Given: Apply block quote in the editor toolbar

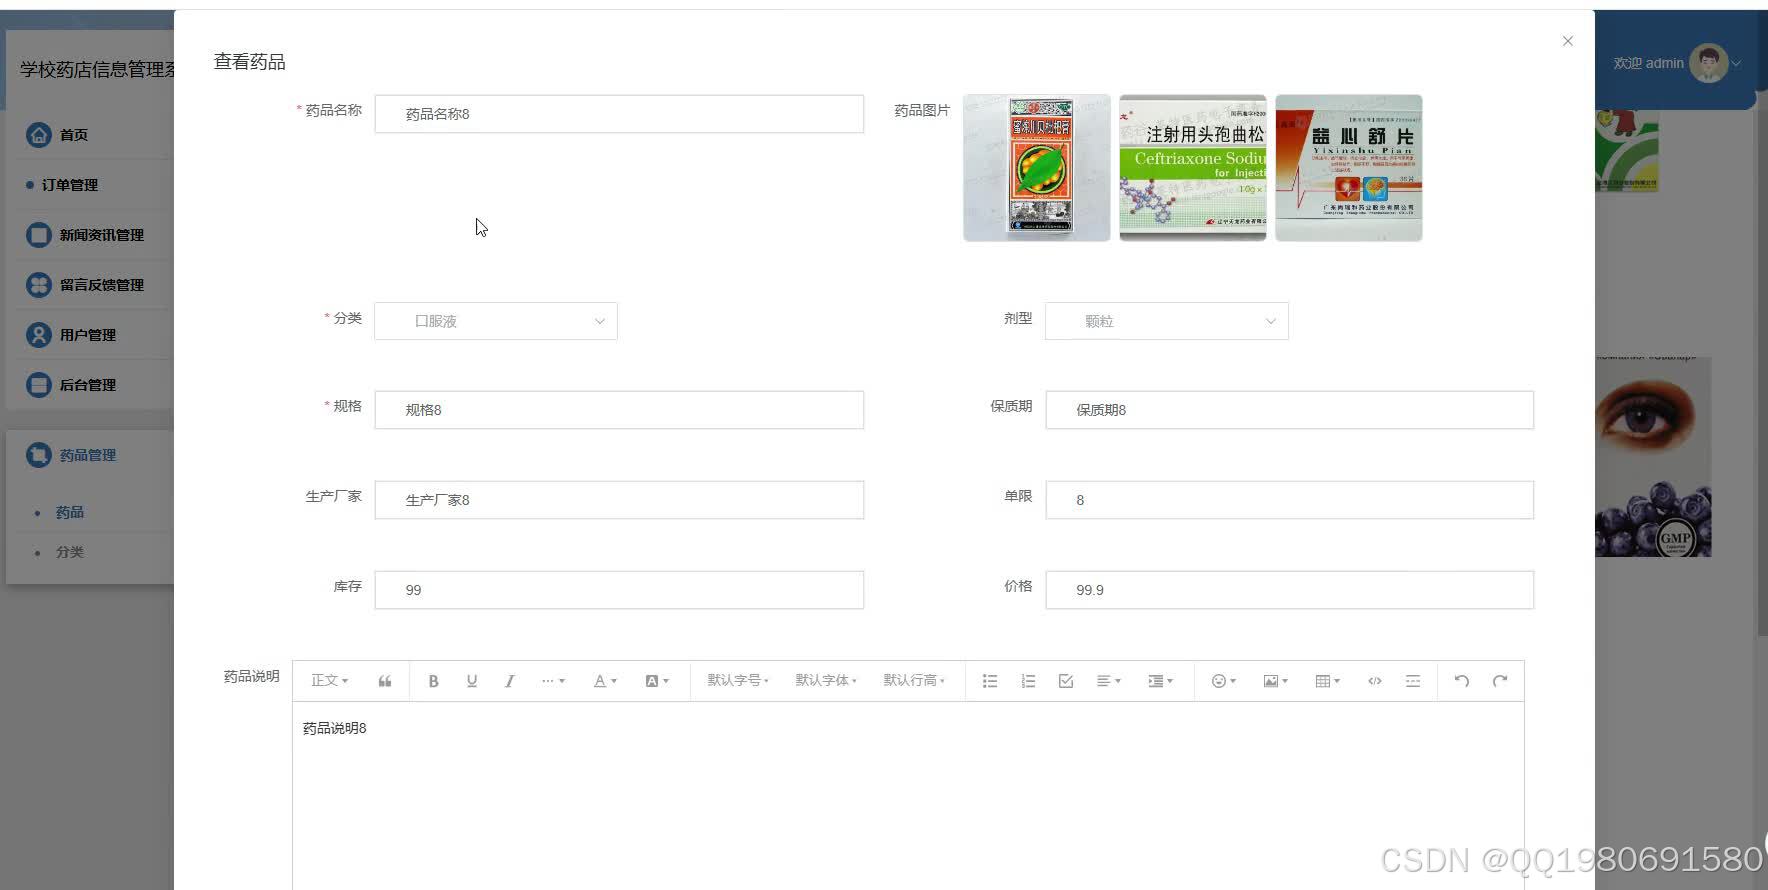Looking at the screenshot, I should click(385, 681).
